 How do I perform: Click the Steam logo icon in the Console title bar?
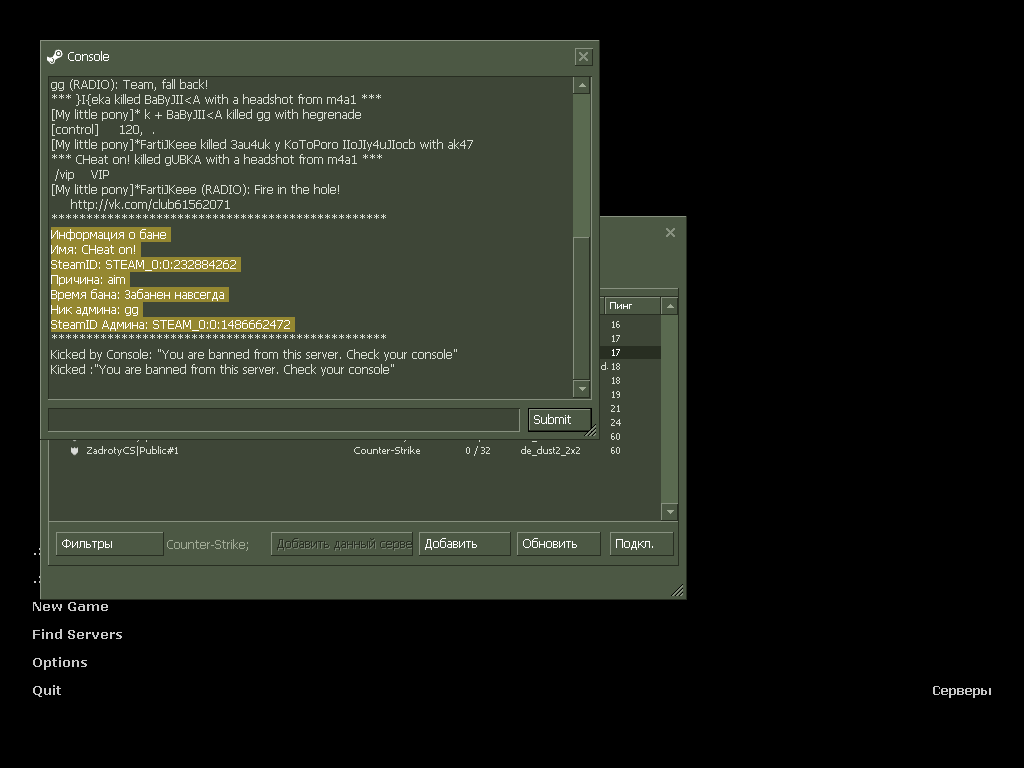(55, 57)
